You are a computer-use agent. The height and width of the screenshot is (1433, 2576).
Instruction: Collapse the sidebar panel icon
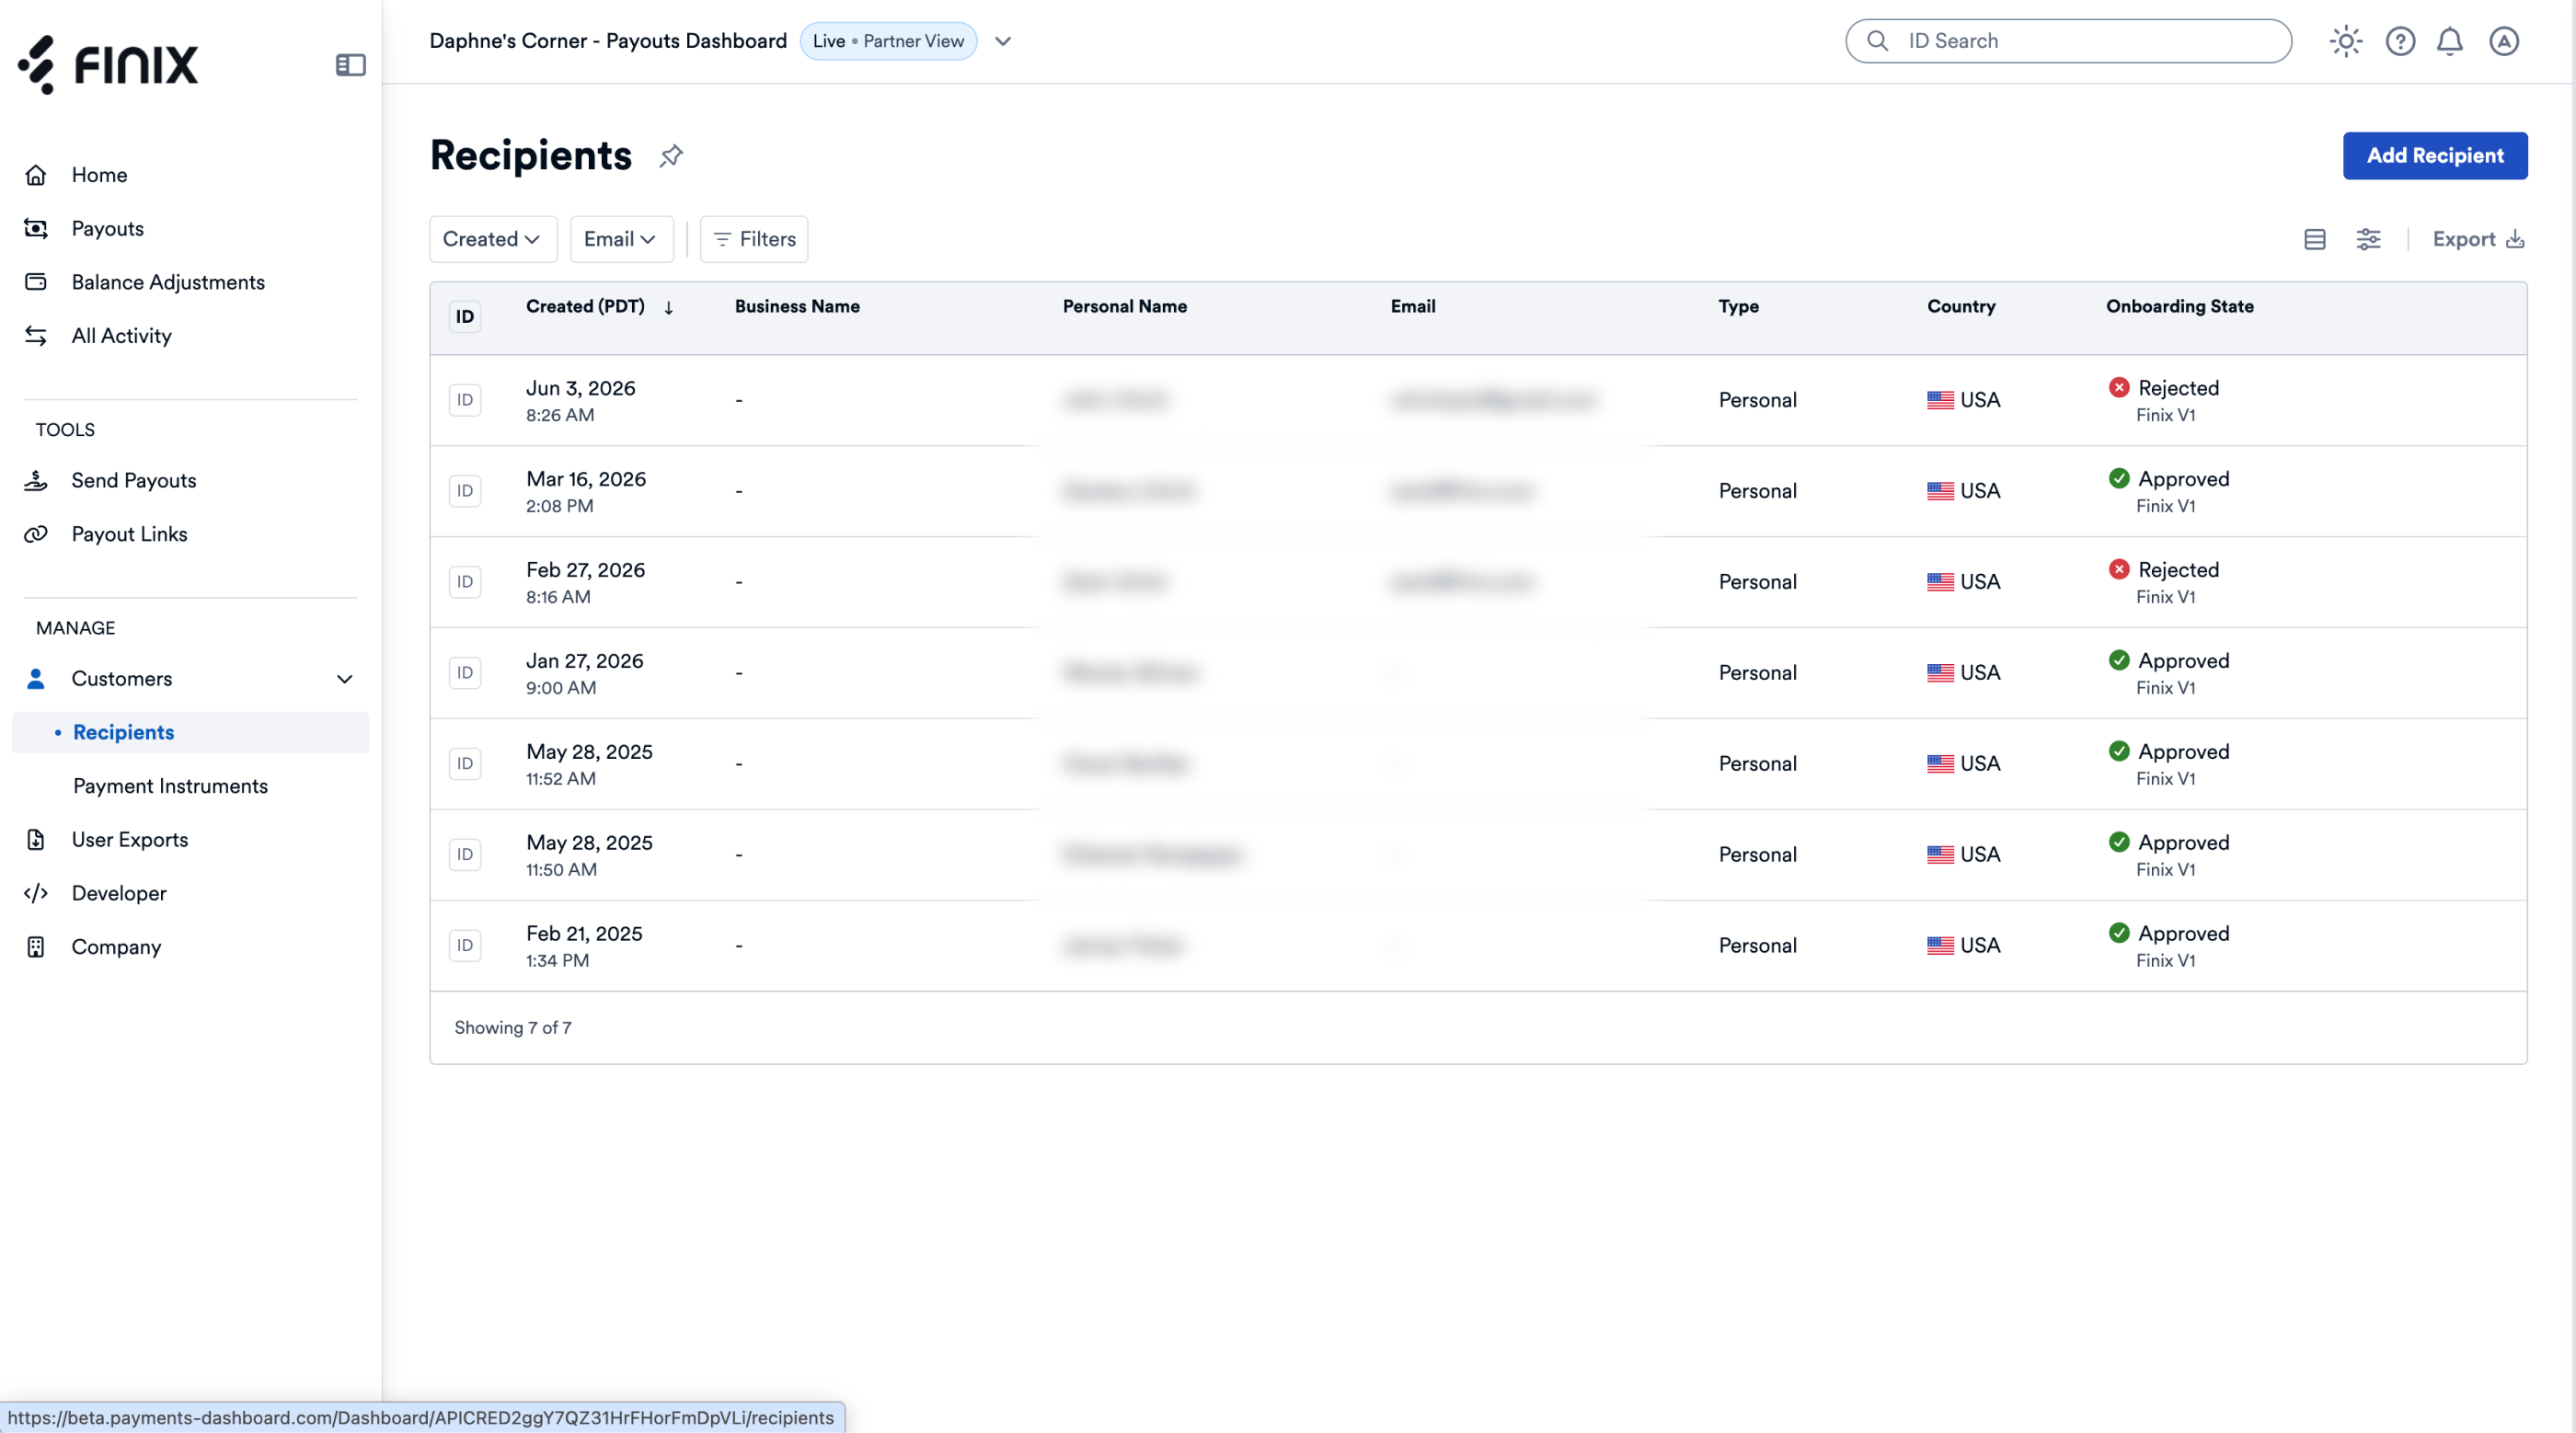tap(350, 65)
